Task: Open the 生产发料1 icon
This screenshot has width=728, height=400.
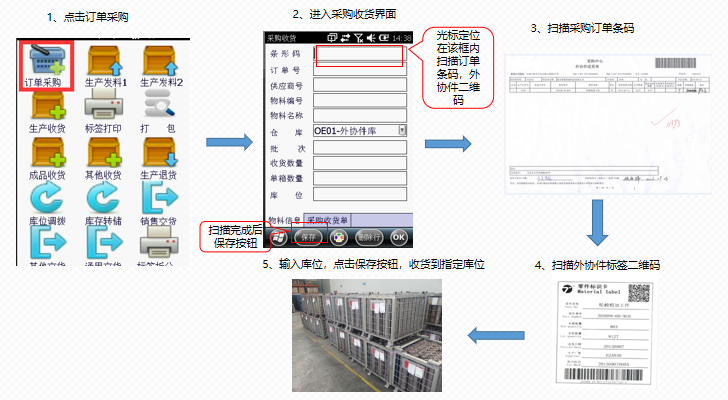Action: (104, 60)
